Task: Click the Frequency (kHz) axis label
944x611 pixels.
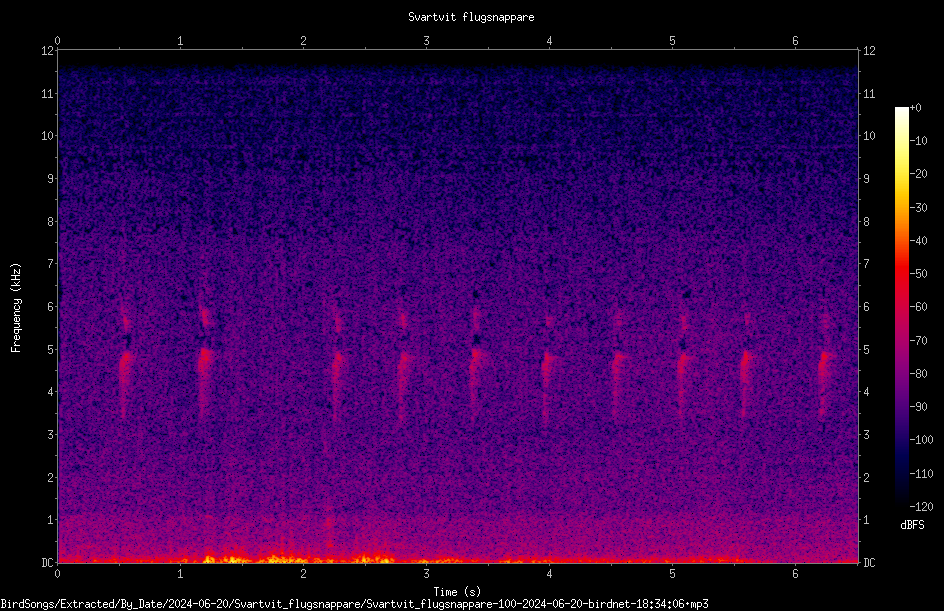Action: pos(16,307)
